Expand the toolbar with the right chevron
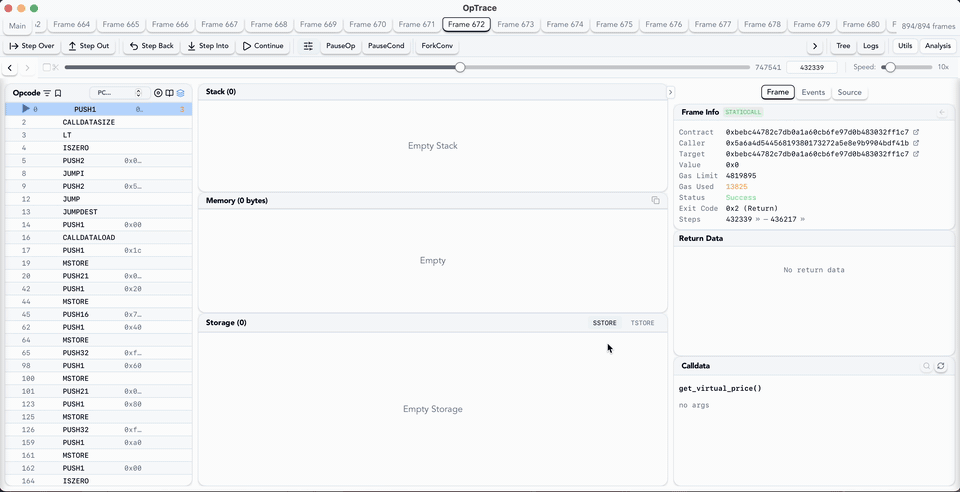Screen dimensions: 960x492 815,46
